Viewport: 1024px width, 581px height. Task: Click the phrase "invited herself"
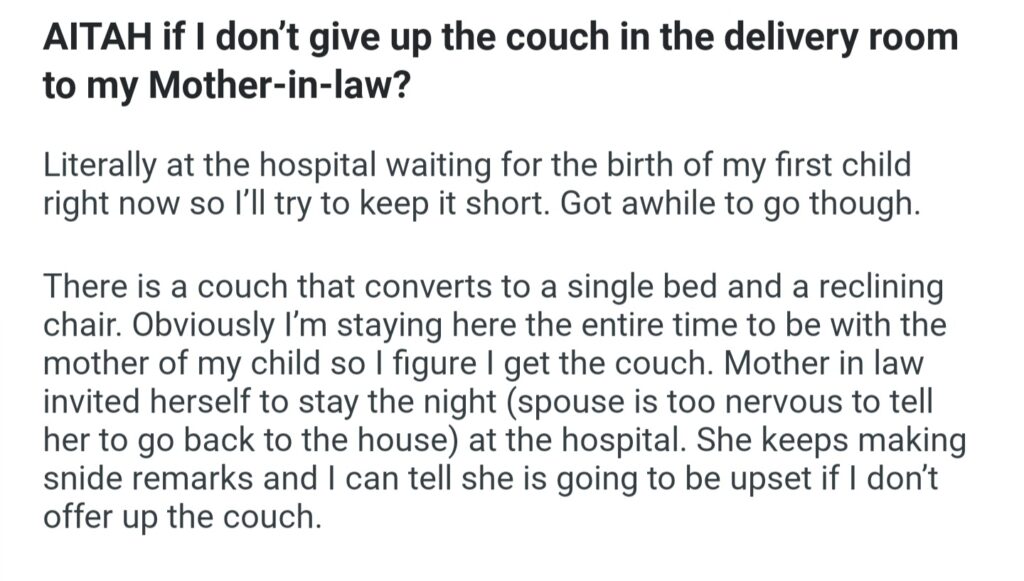tap(144, 405)
